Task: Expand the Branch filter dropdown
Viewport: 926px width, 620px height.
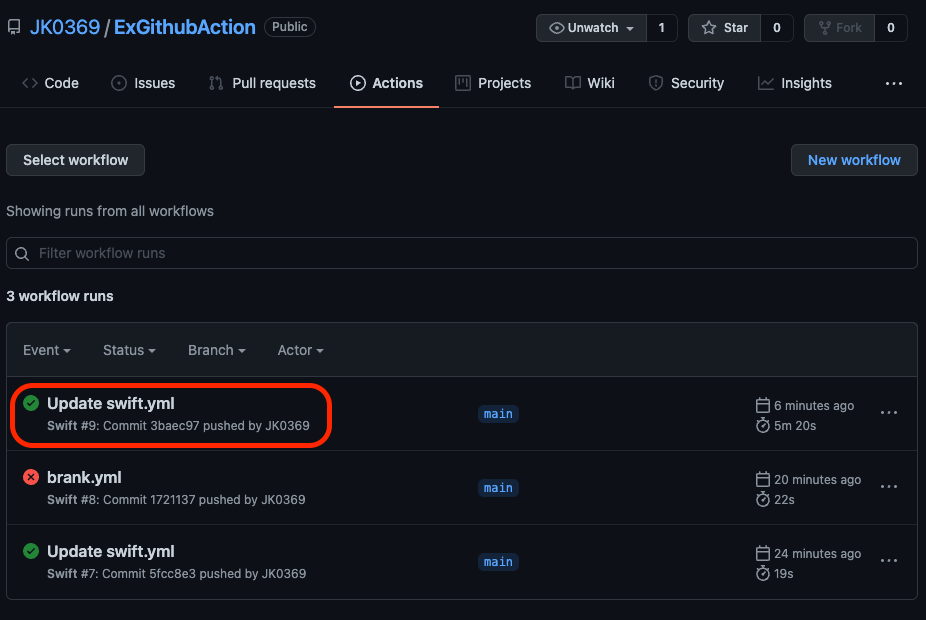Action: (217, 350)
